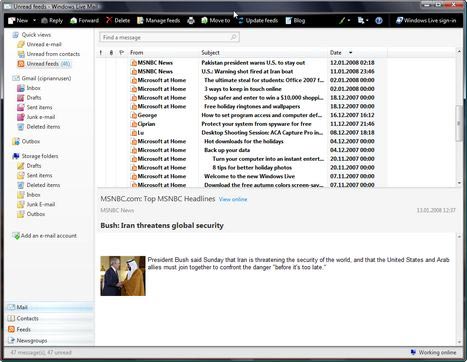Sort by the flag column header
The height and width of the screenshot is (362, 467).
(x=122, y=53)
